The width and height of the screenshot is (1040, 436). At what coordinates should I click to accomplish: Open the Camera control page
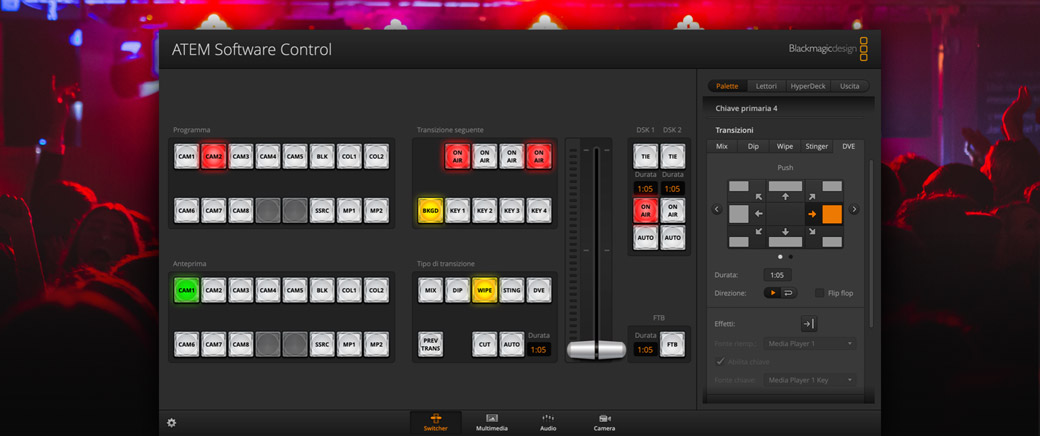605,421
